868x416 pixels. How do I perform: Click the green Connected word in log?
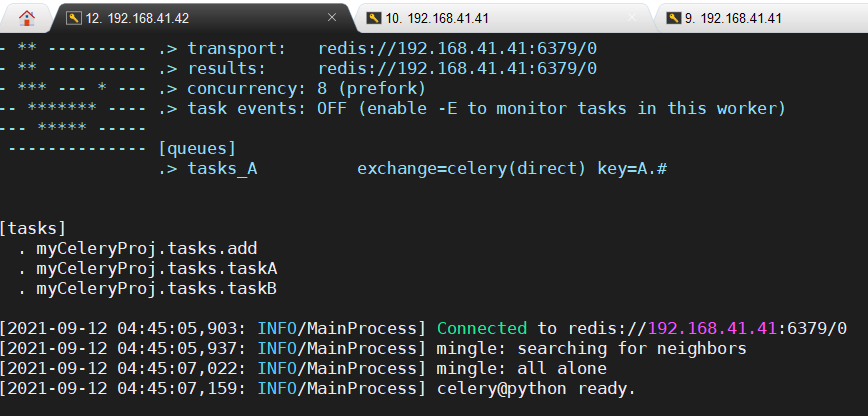pos(481,328)
